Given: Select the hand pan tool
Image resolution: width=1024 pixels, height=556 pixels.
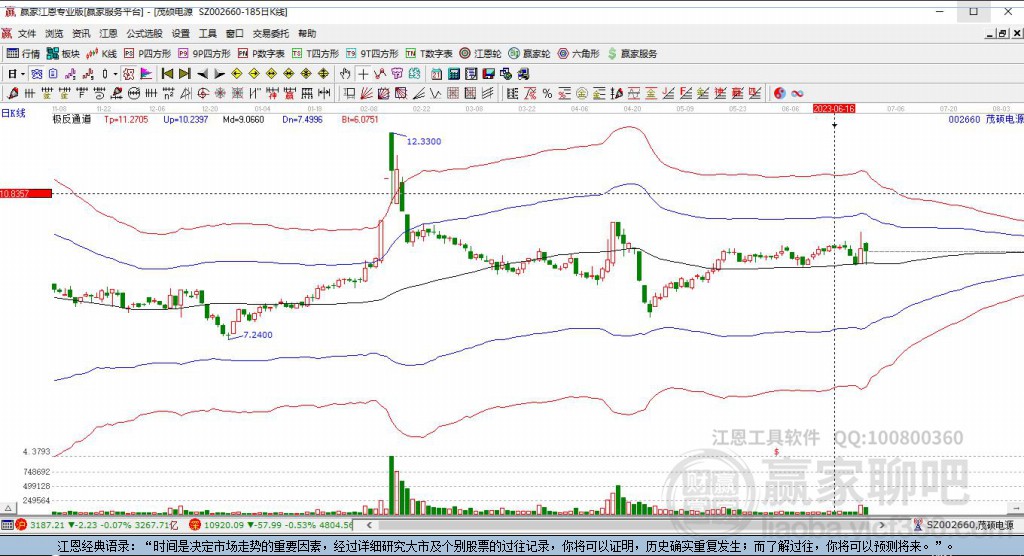Looking at the screenshot, I should tap(345, 74).
